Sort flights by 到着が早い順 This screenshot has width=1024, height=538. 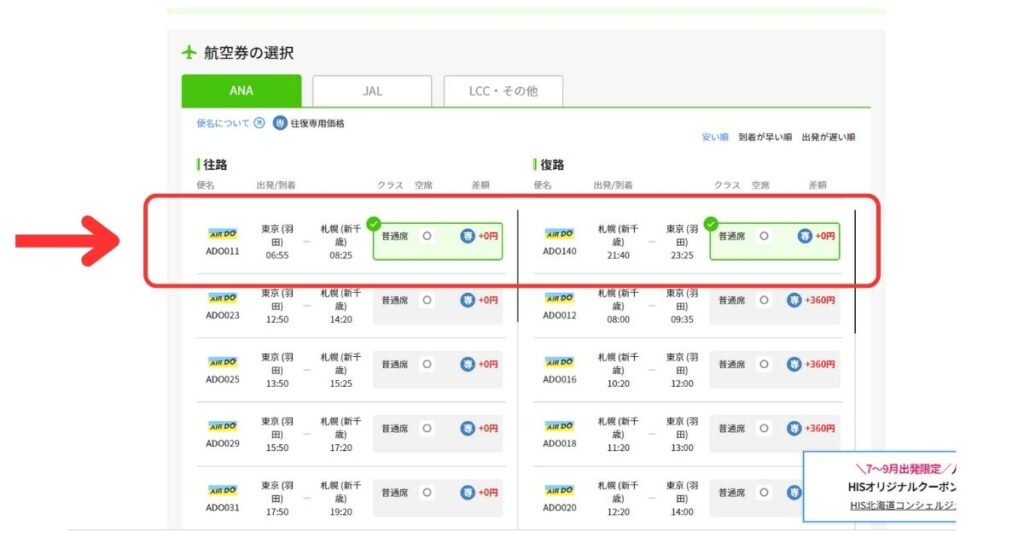pos(765,137)
